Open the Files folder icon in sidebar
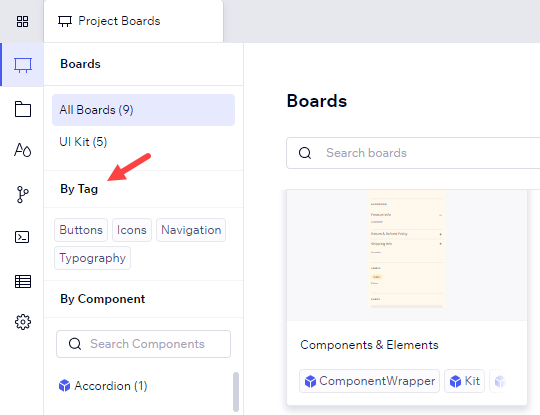540x415 pixels. point(23,109)
